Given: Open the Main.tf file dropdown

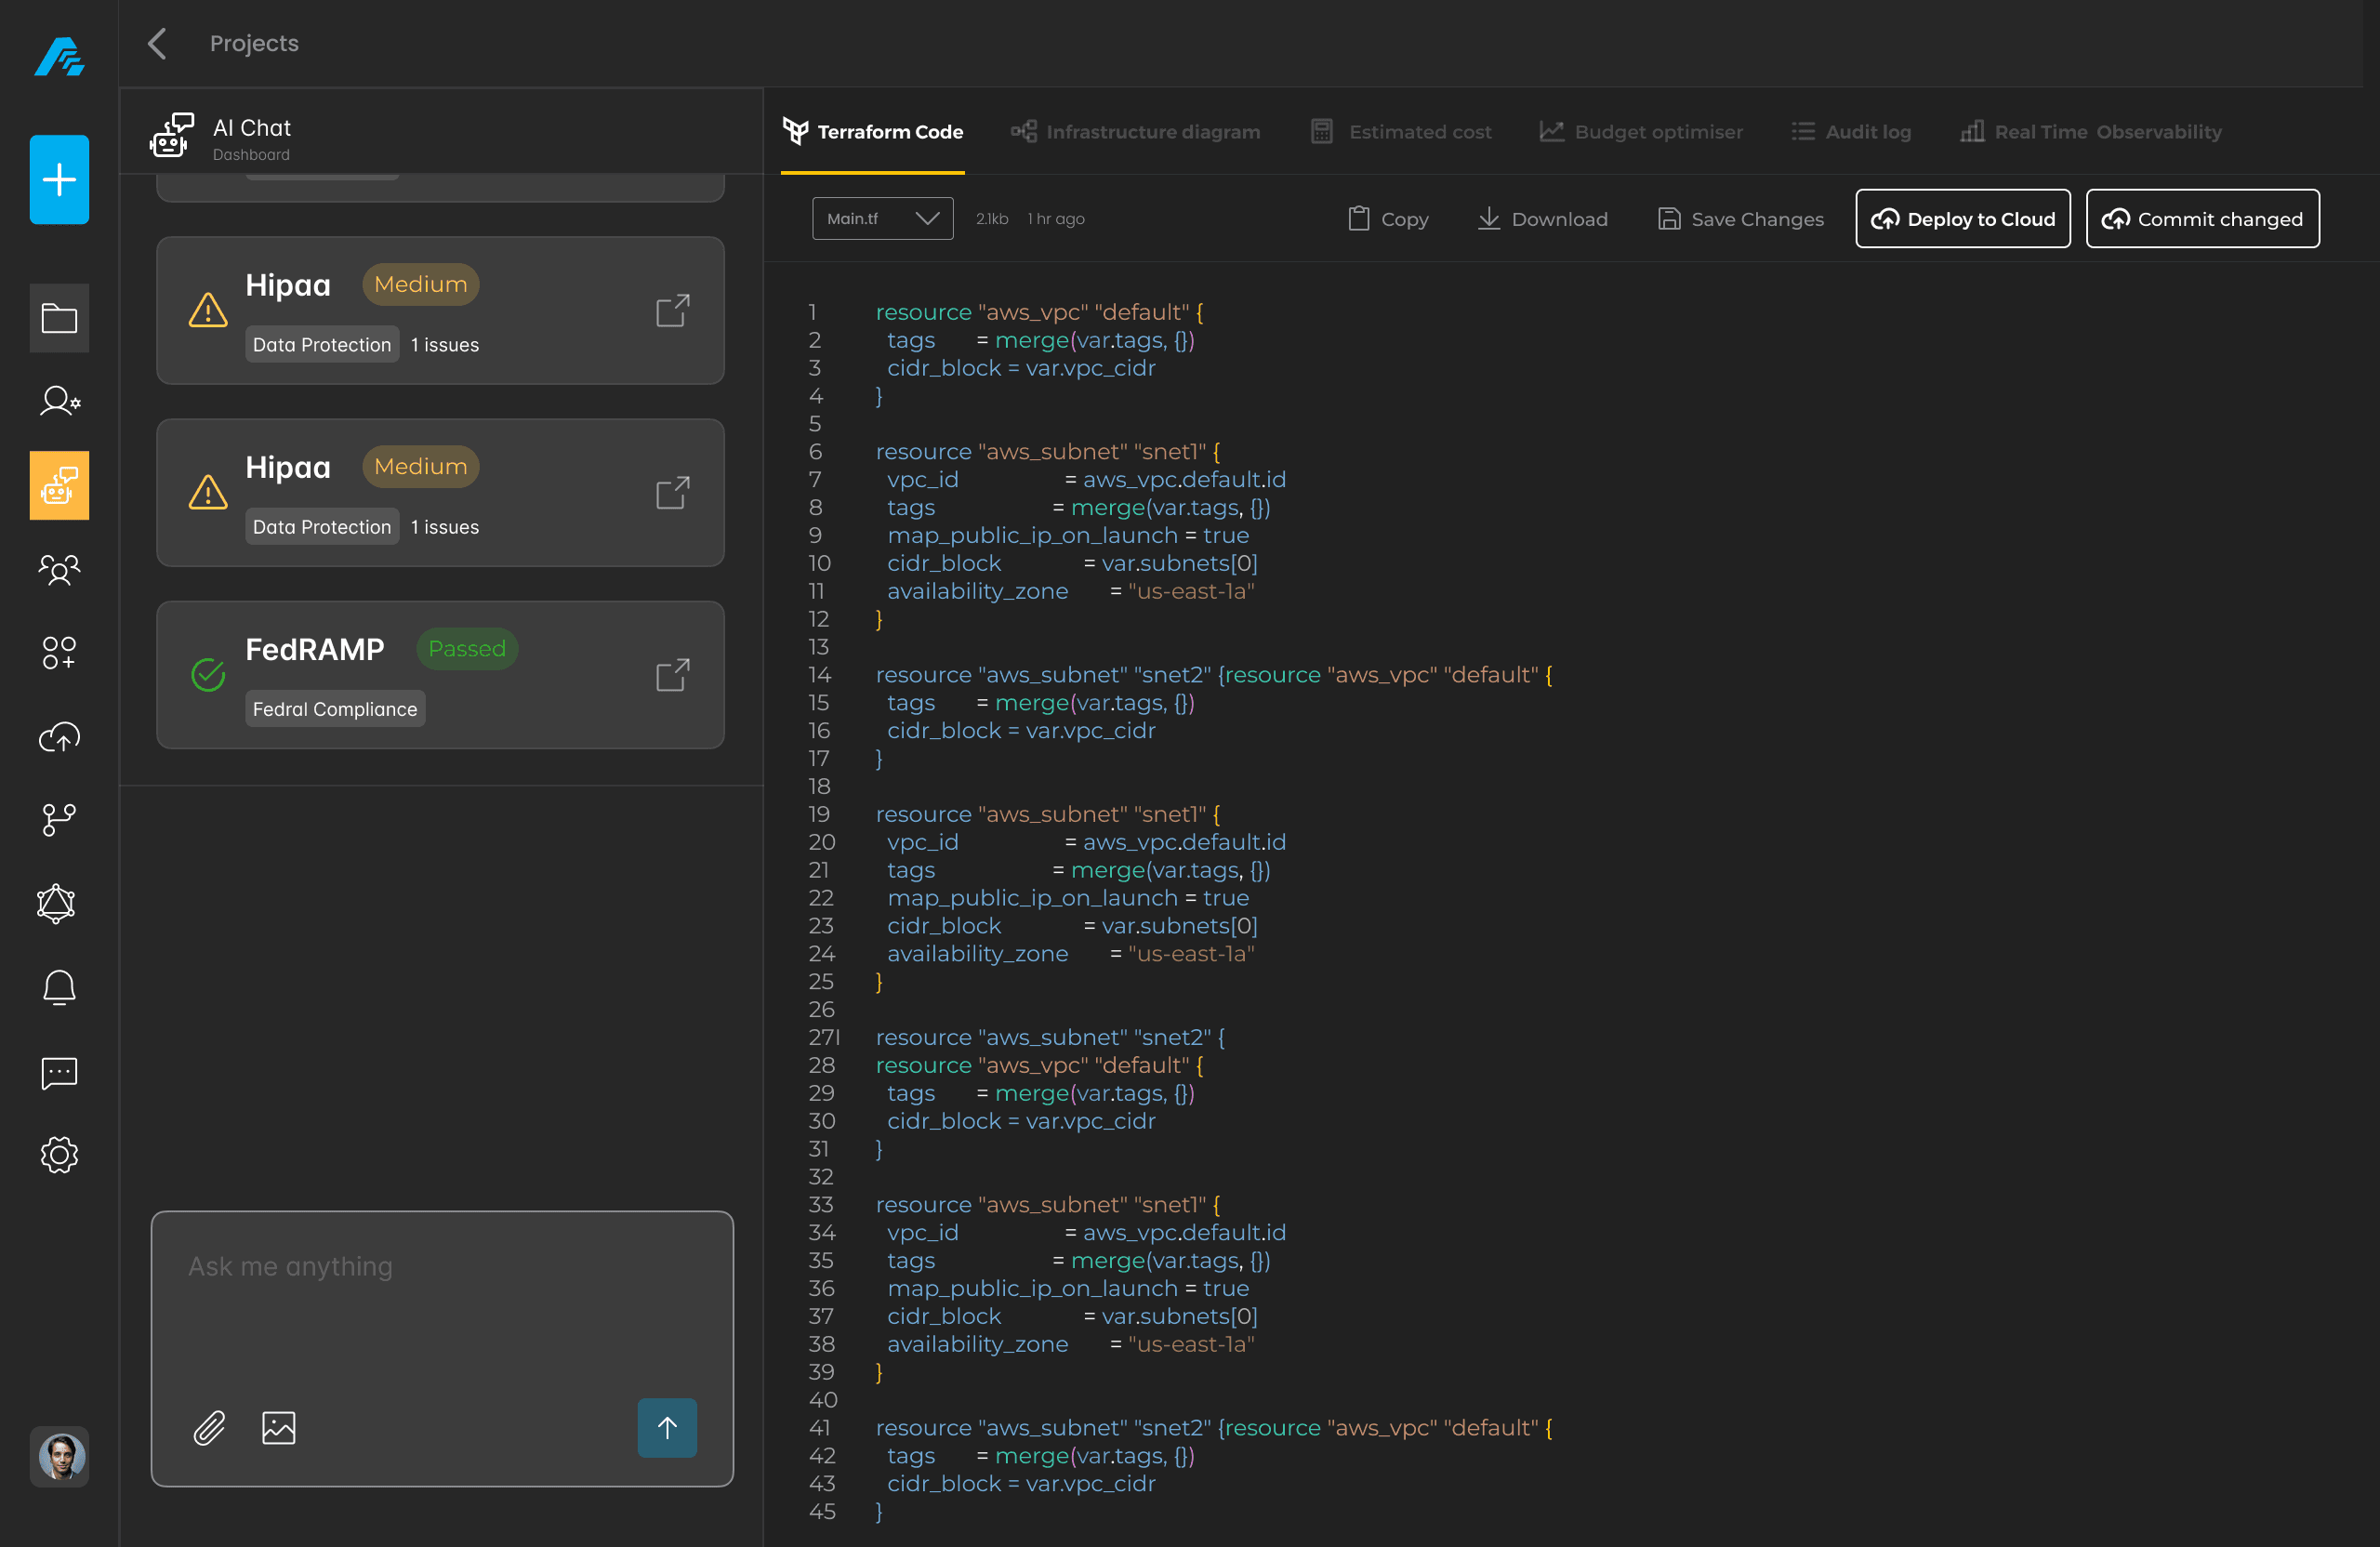Looking at the screenshot, I should point(881,218).
